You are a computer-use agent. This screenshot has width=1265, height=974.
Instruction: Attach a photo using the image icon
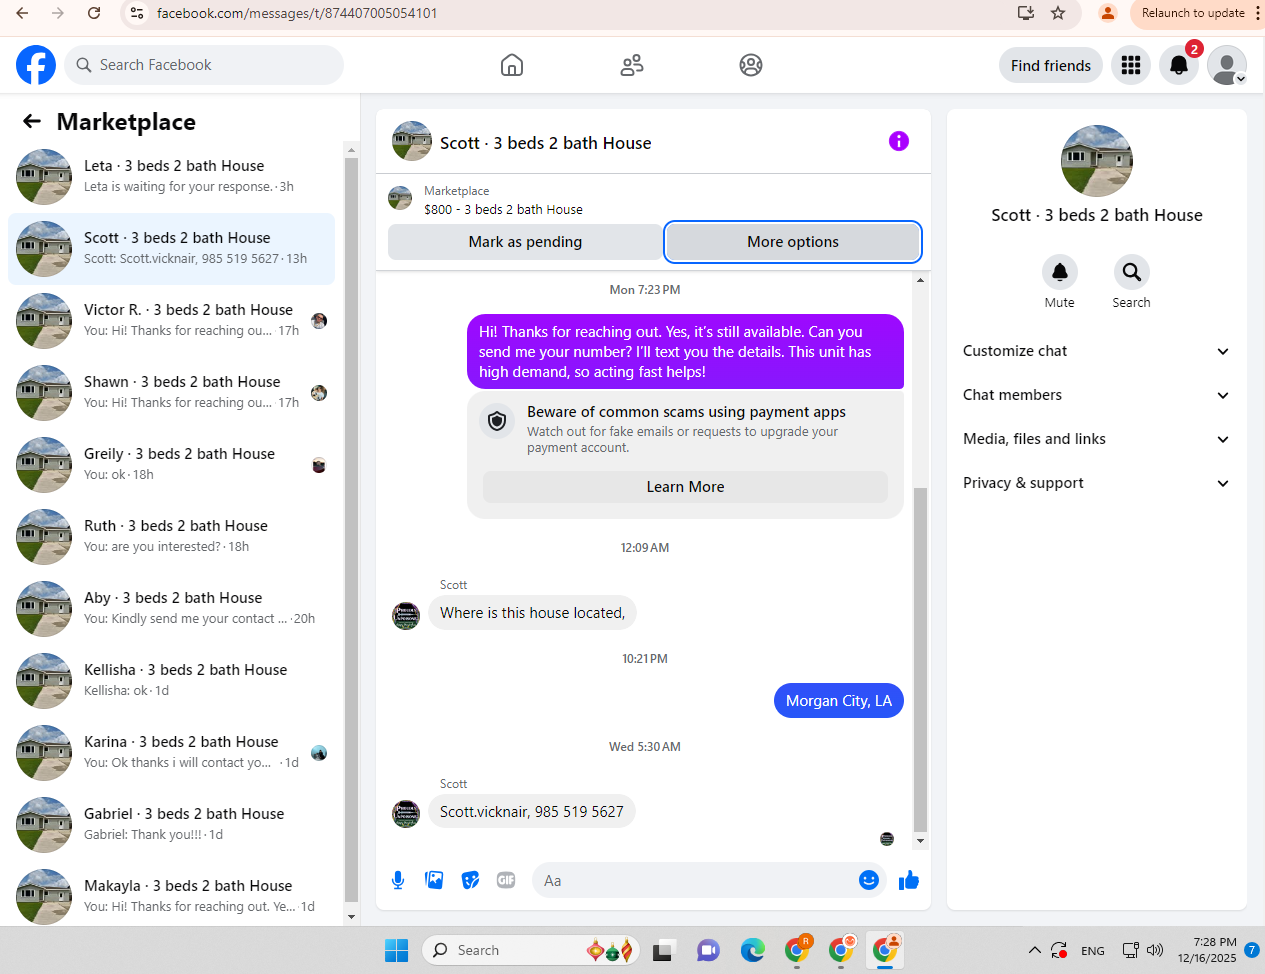pyautogui.click(x=434, y=880)
